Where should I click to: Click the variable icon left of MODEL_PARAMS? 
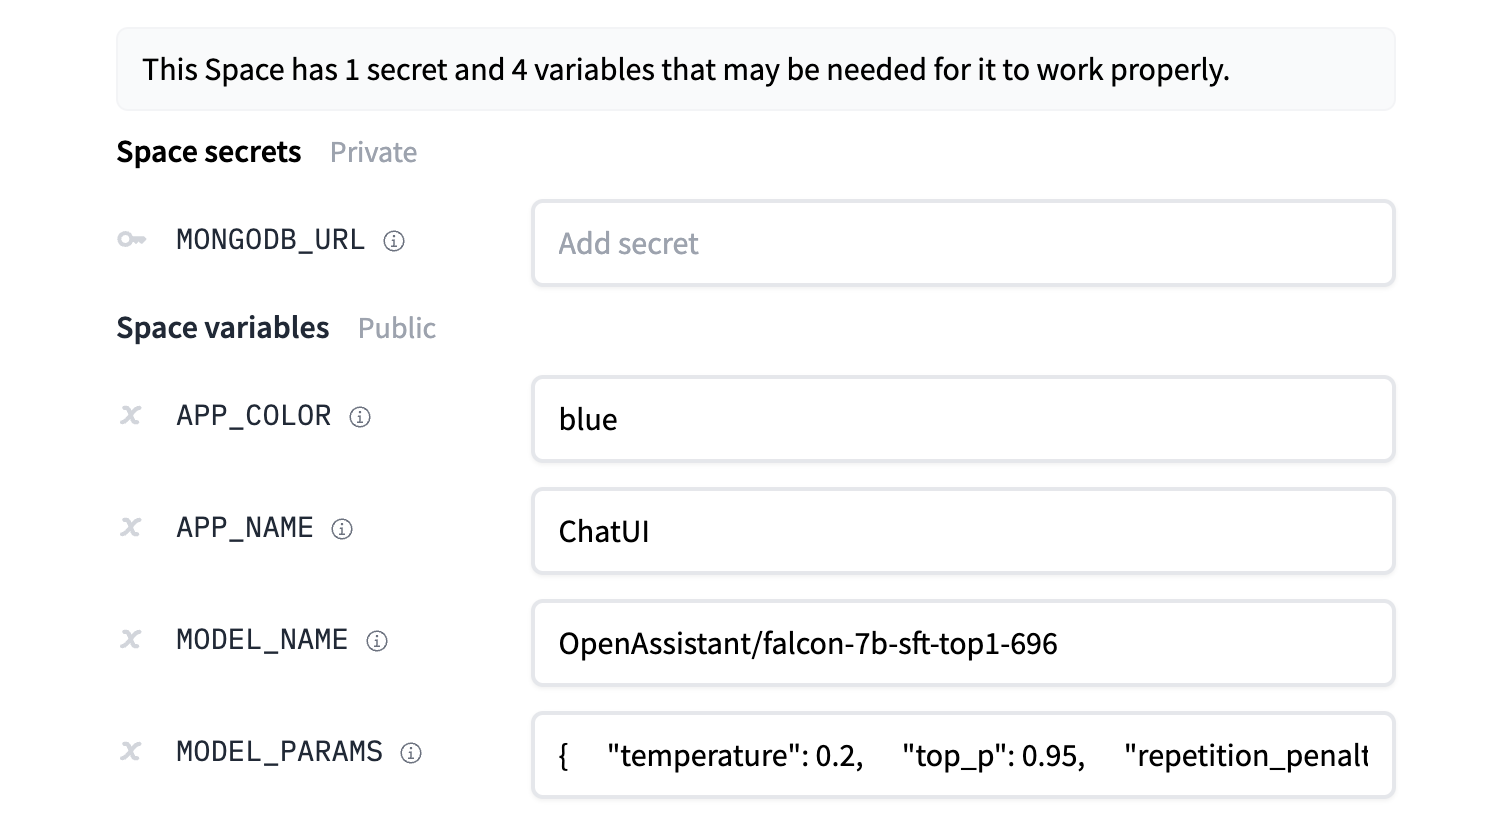(131, 752)
